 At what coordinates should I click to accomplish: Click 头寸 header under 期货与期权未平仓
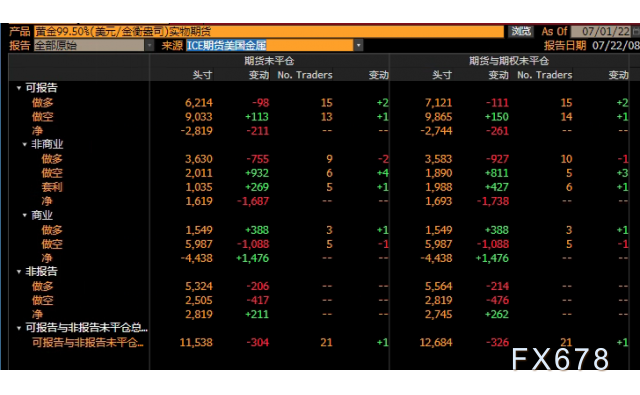[x=442, y=75]
